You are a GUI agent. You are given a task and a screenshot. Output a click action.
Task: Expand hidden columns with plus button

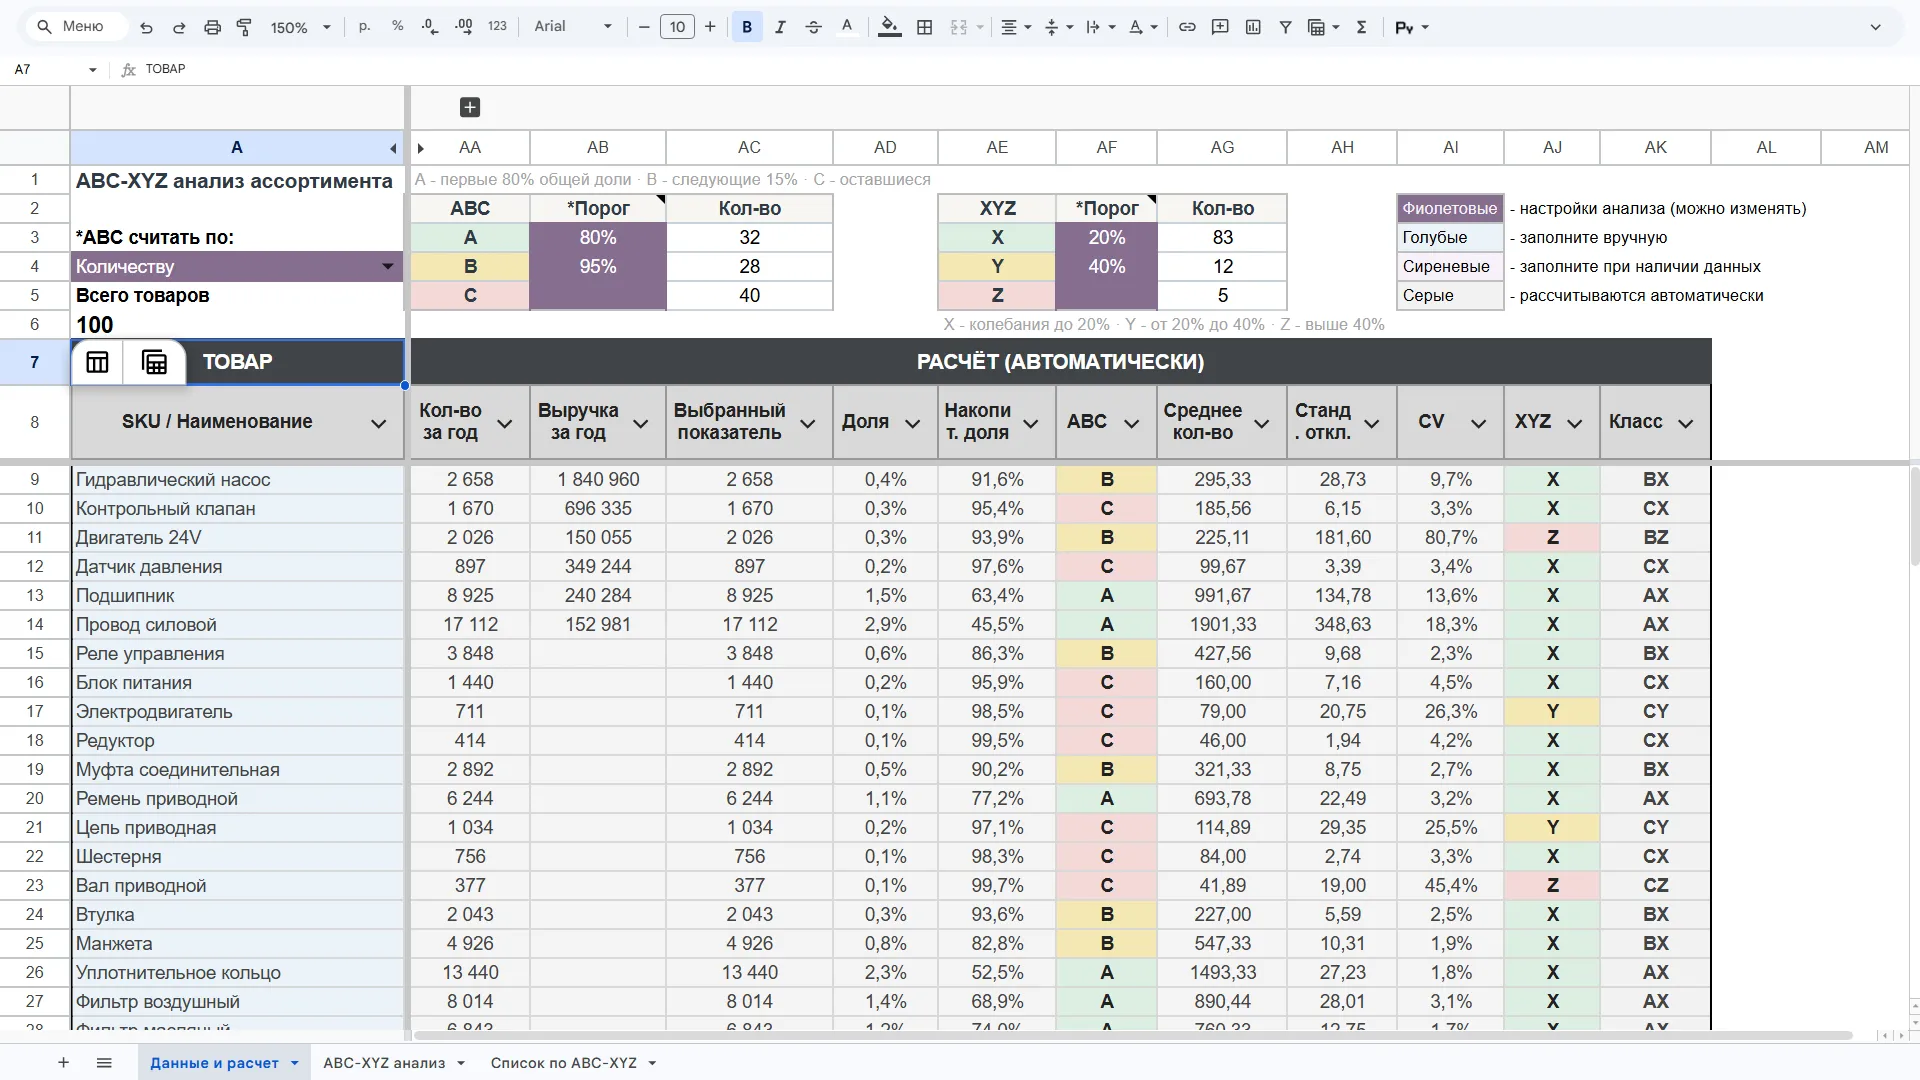point(470,107)
